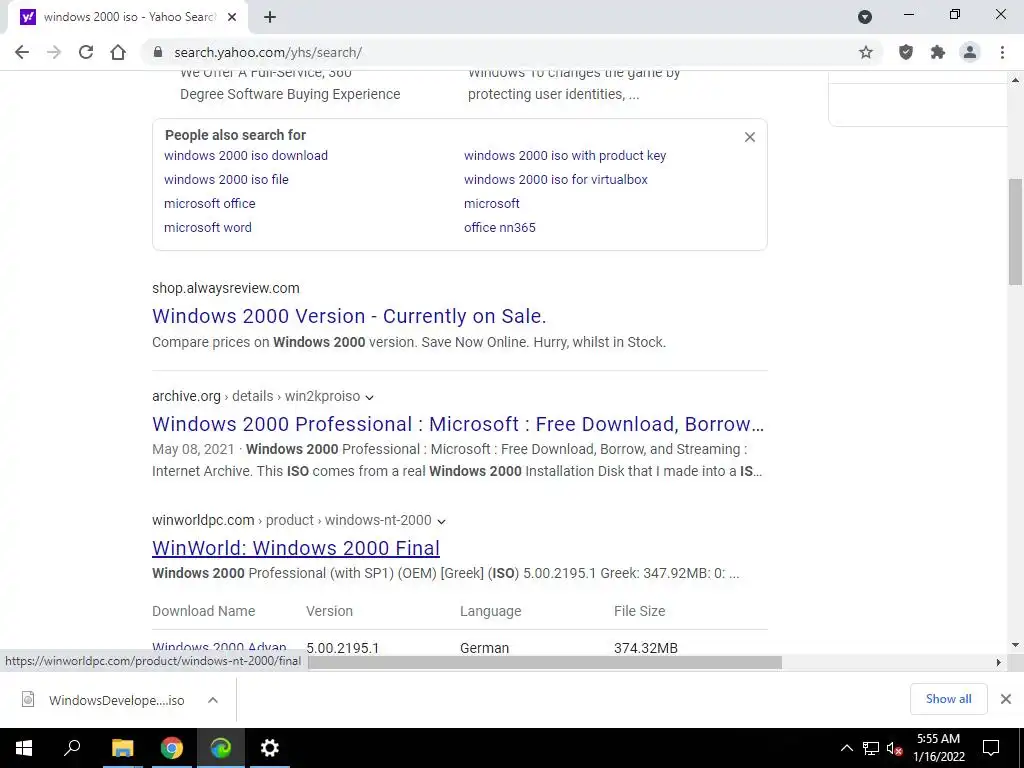Click the '374.32MB' file size cell
Screen dimensions: 1024x768
click(645, 648)
